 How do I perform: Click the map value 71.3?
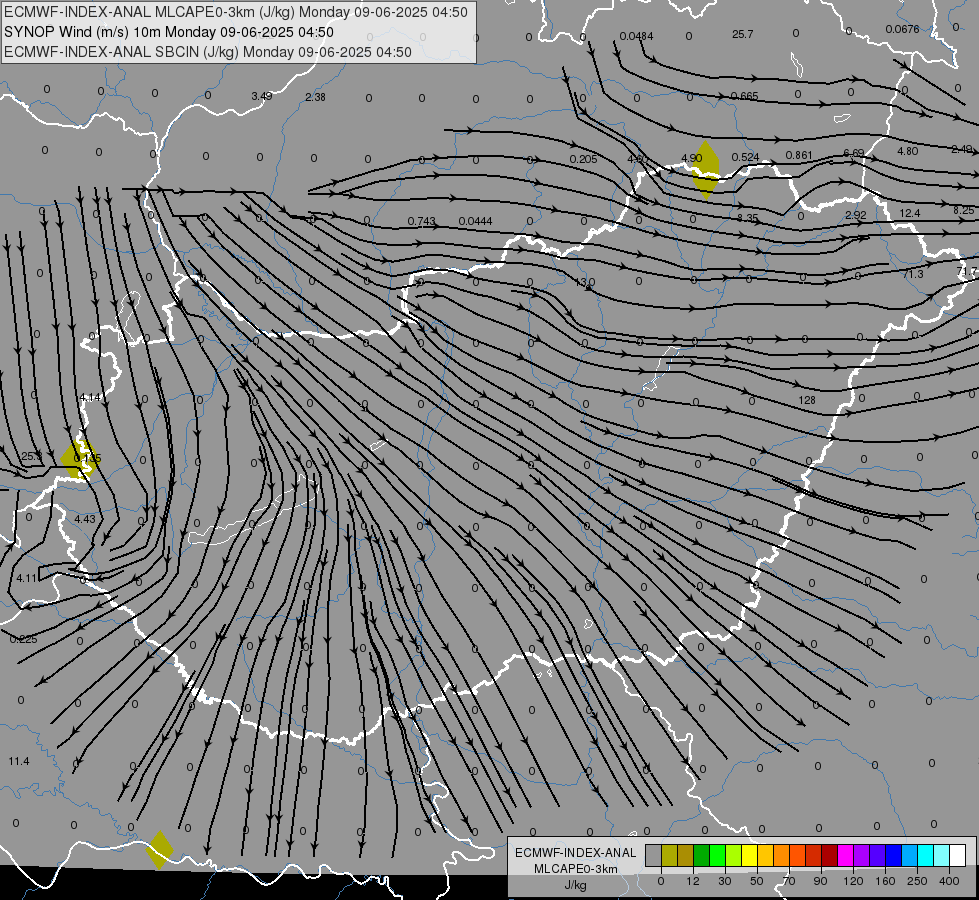click(x=912, y=274)
